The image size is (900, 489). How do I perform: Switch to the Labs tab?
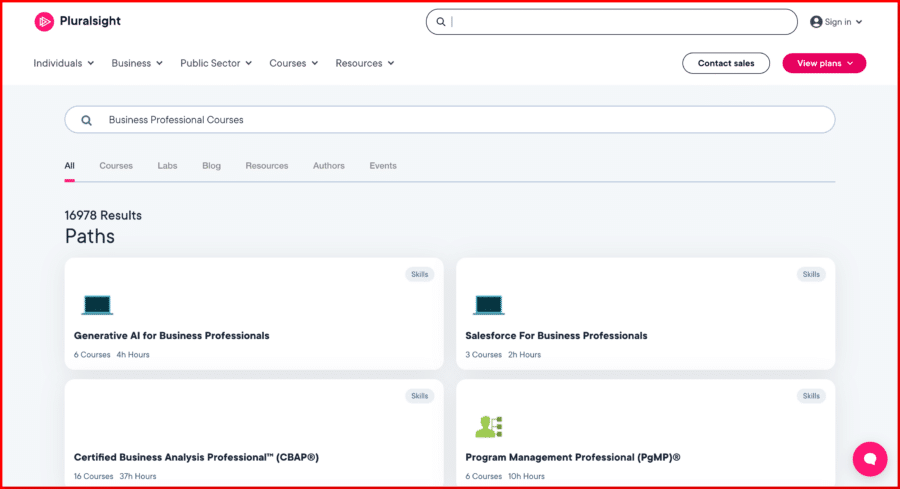167,166
